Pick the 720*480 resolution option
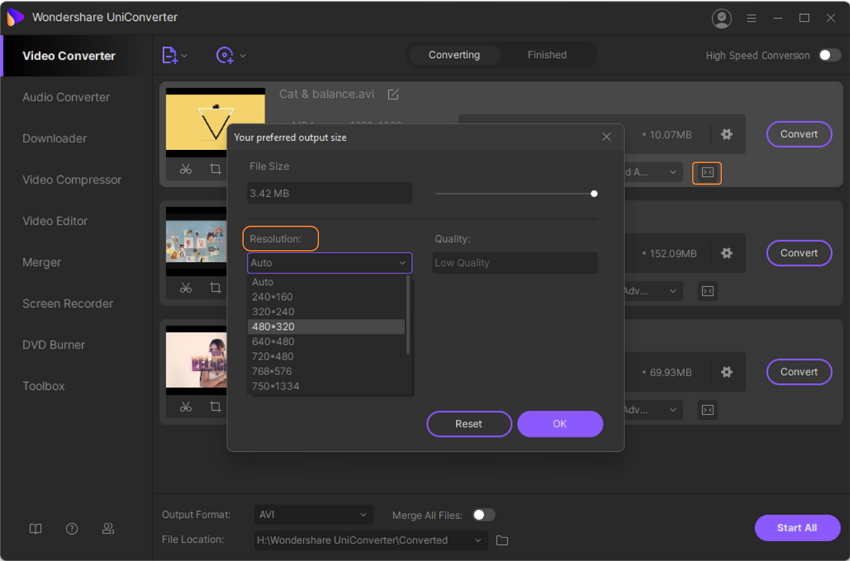 (326, 357)
